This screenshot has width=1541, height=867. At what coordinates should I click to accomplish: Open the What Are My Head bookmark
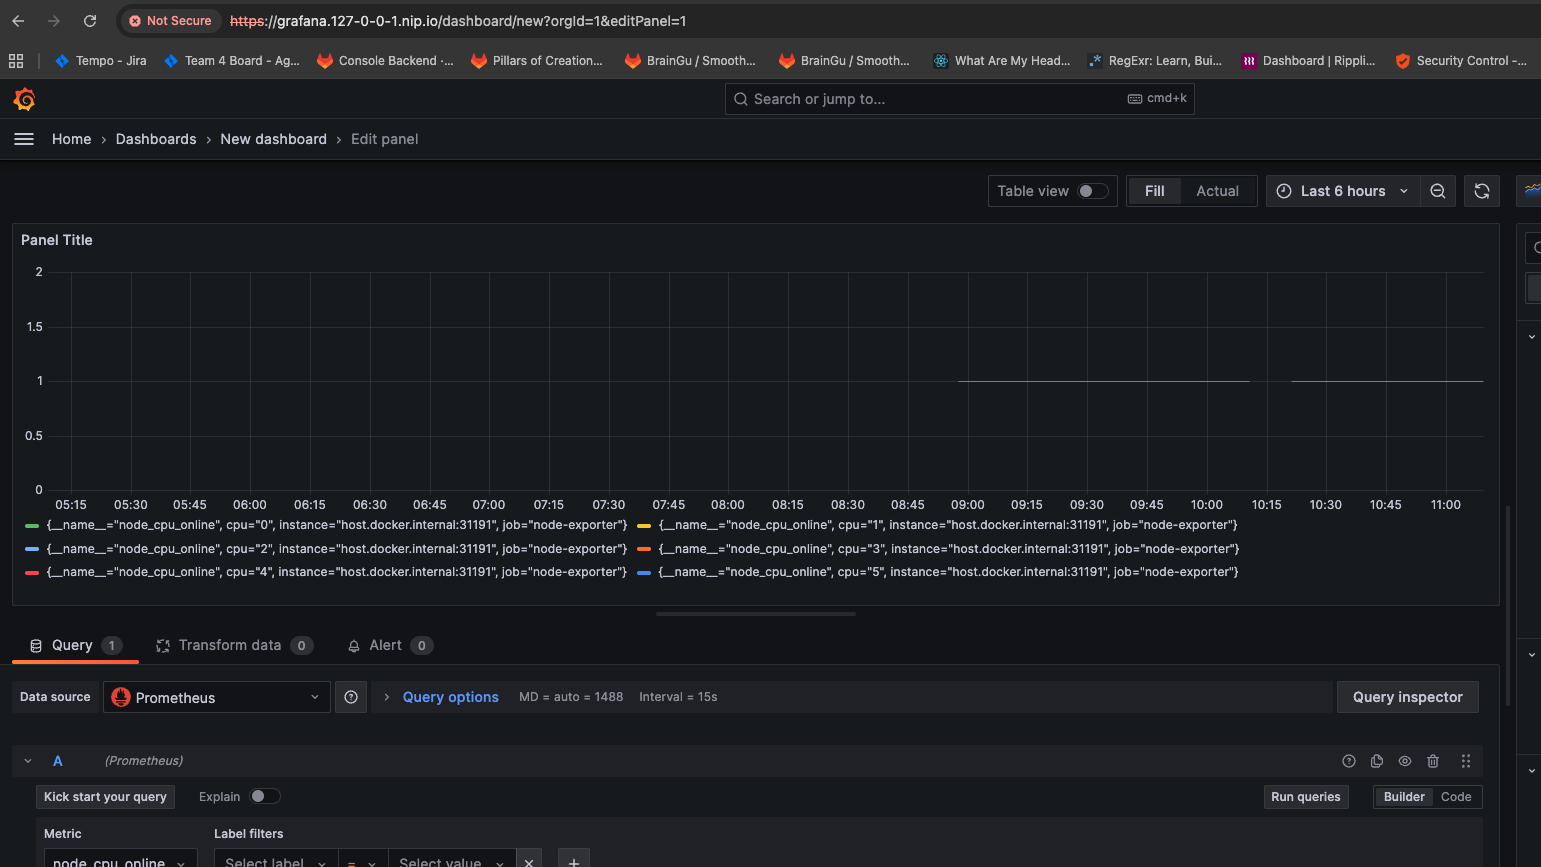click(x=1001, y=61)
